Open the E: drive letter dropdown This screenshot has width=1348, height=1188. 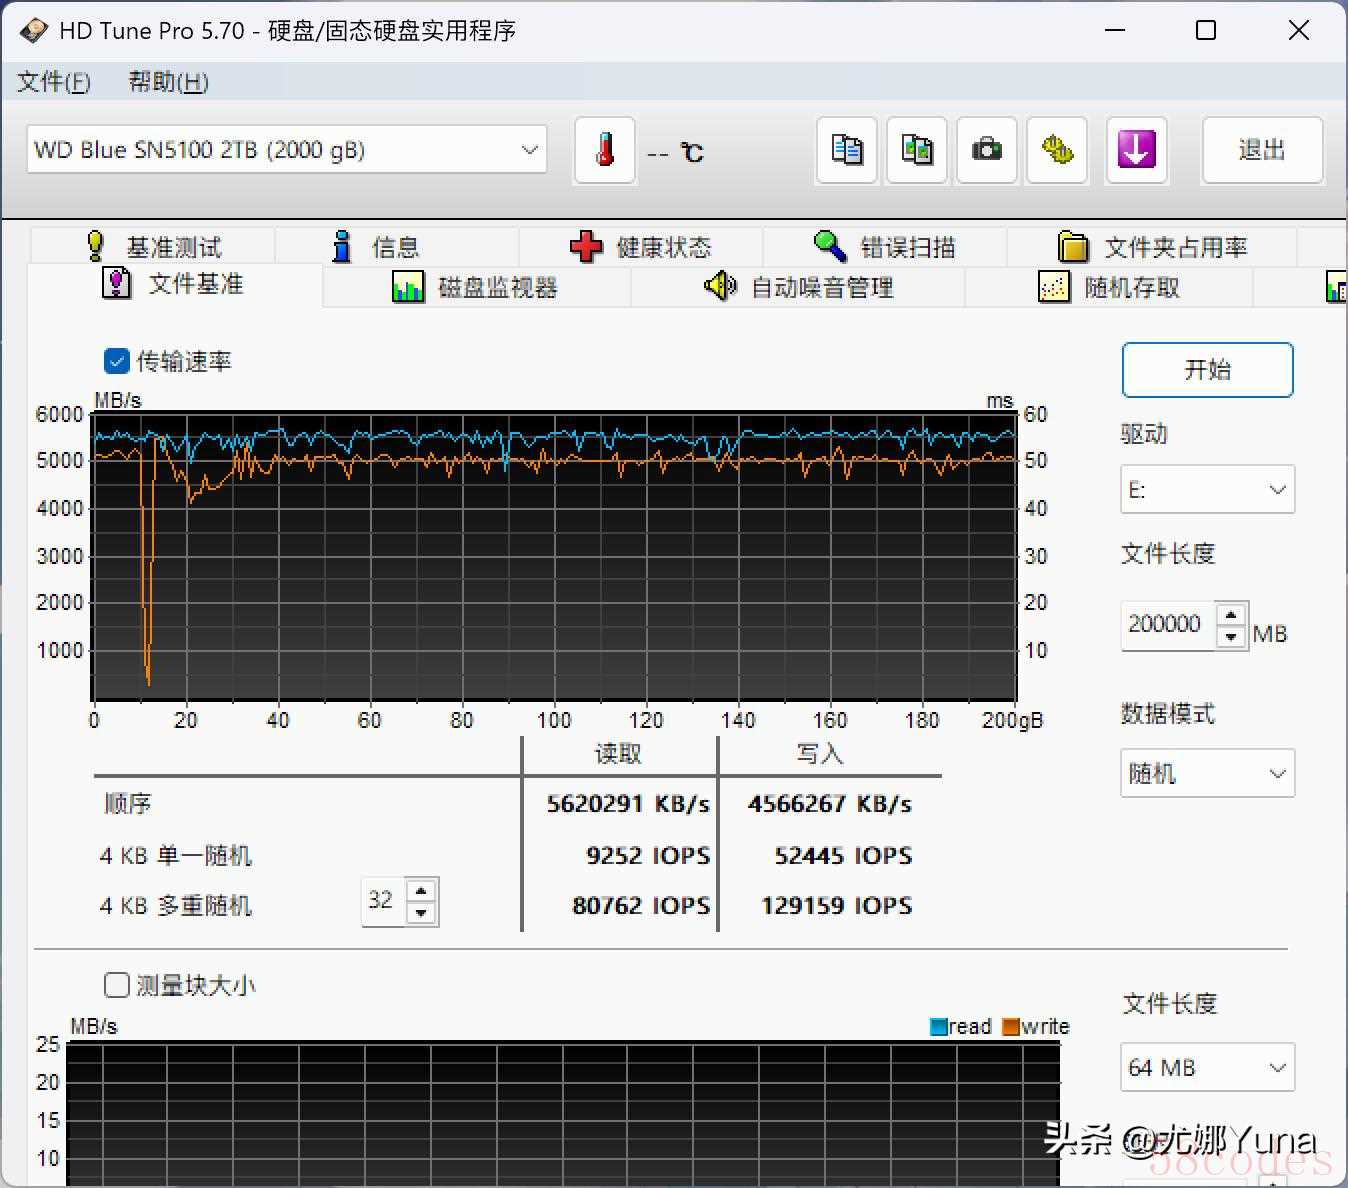1207,490
